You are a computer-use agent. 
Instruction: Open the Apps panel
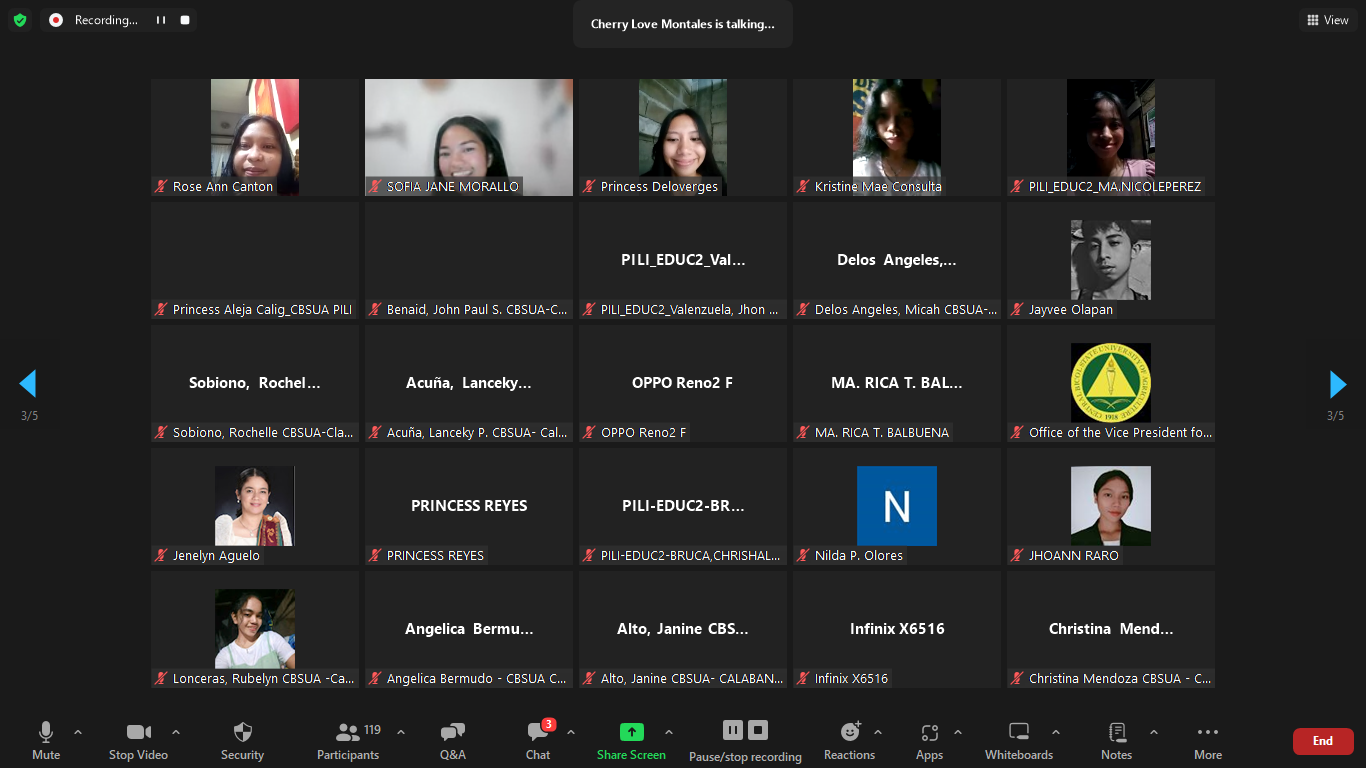click(x=929, y=740)
